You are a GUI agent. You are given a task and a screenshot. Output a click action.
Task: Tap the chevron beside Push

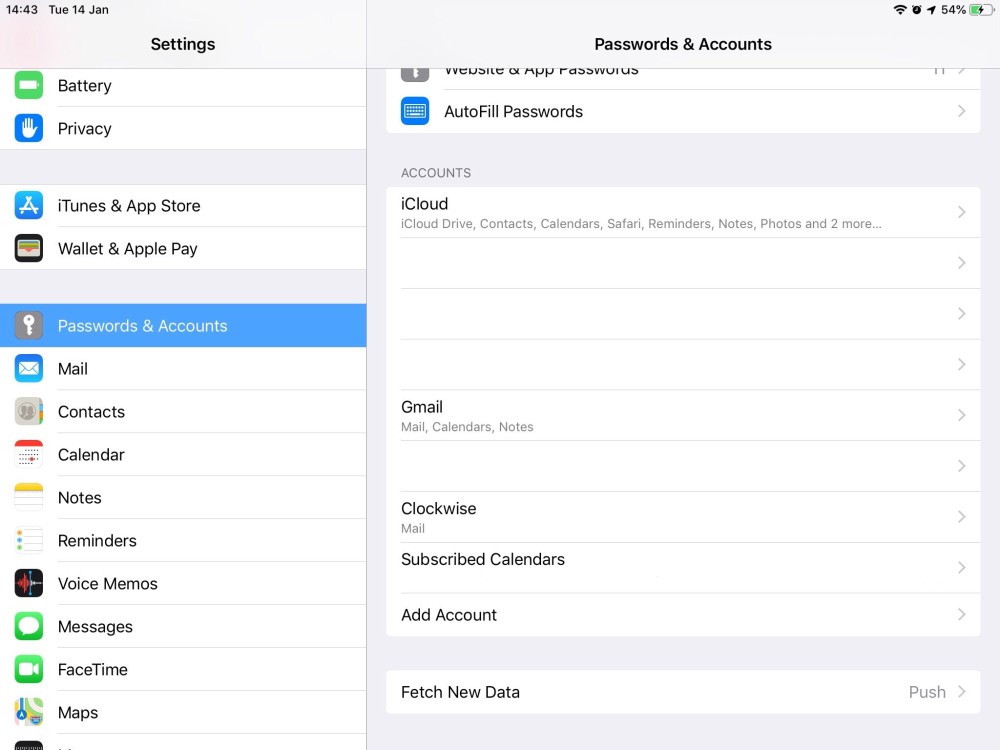point(962,691)
